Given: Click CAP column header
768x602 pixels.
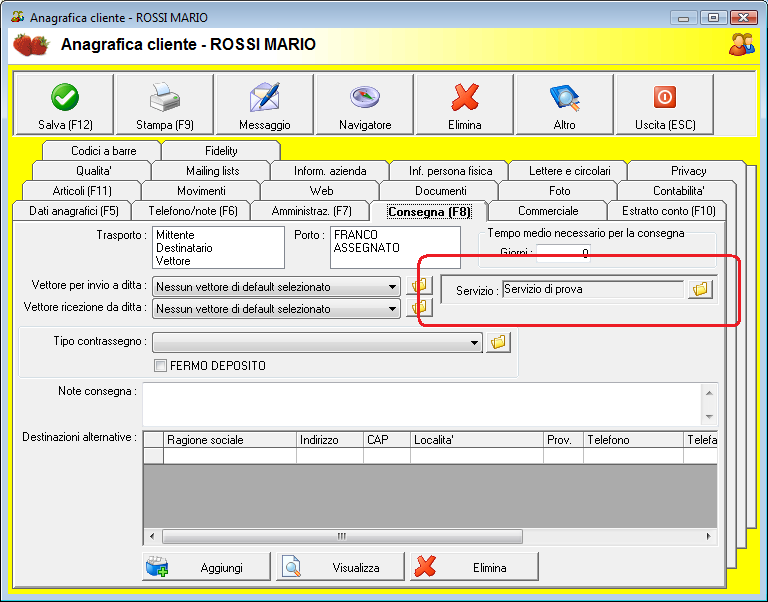Looking at the screenshot, I should pos(386,440).
